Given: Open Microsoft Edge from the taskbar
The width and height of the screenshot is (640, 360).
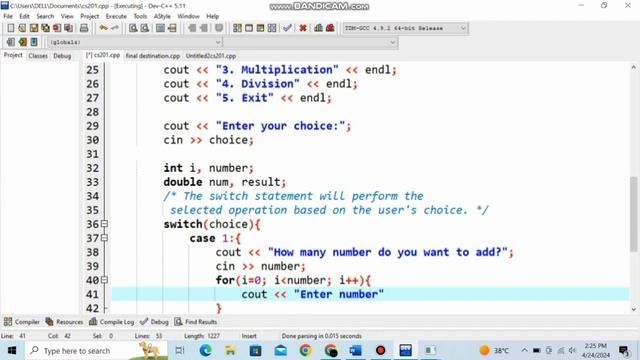Looking at the screenshot, I should coord(205,350).
